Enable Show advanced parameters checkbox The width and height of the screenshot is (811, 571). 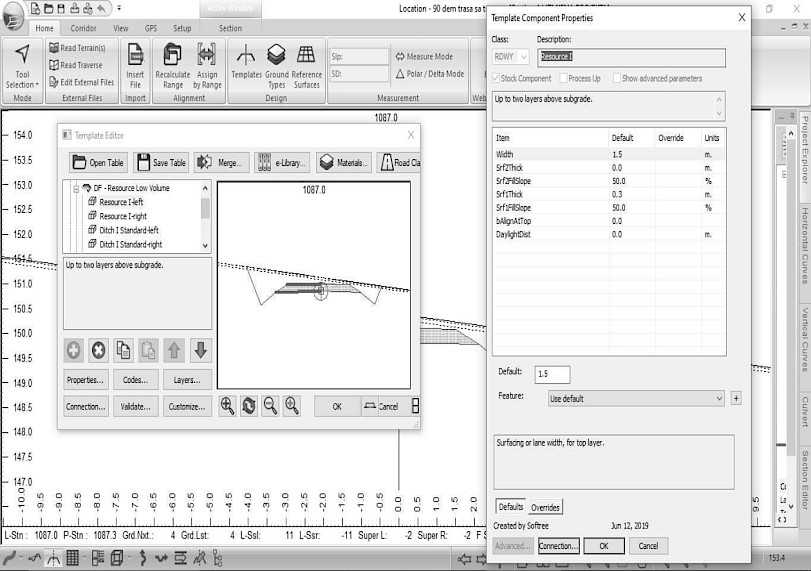(617, 78)
